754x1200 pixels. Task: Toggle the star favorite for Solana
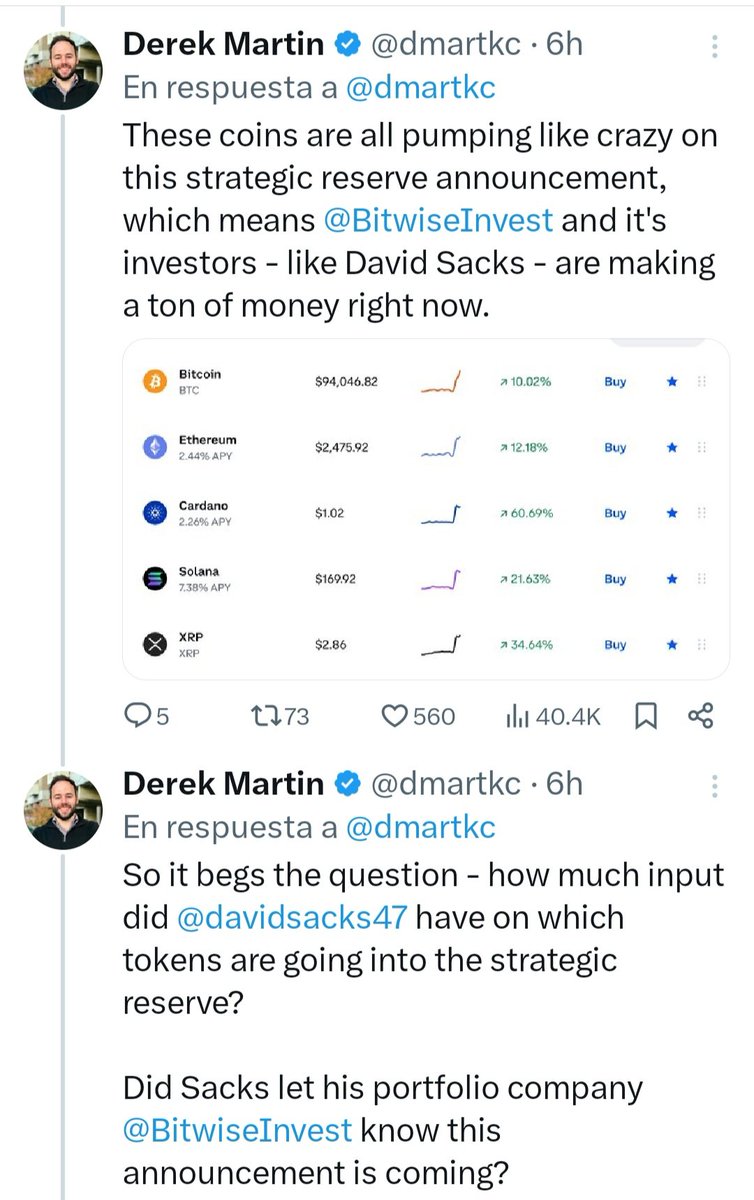tap(673, 579)
